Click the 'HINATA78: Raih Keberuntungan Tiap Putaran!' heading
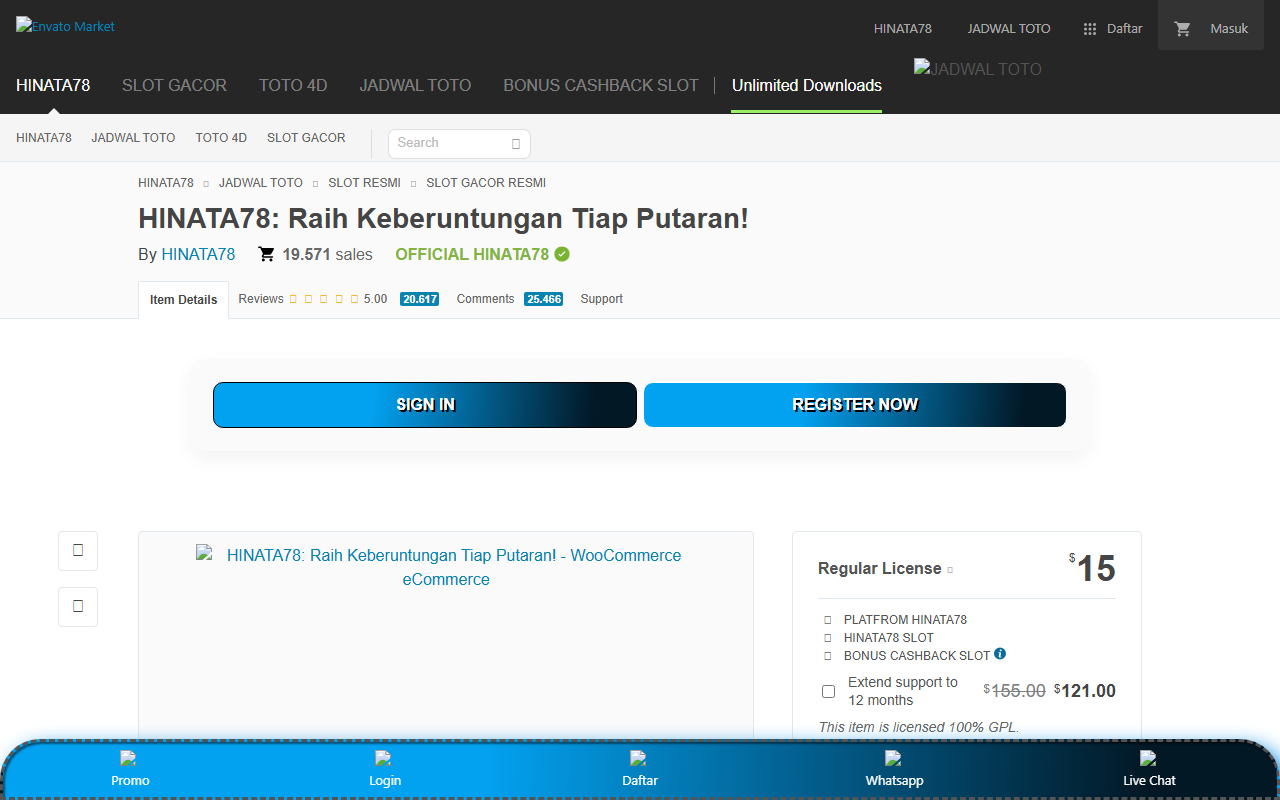Screen dimensions: 1280x800 443,219
